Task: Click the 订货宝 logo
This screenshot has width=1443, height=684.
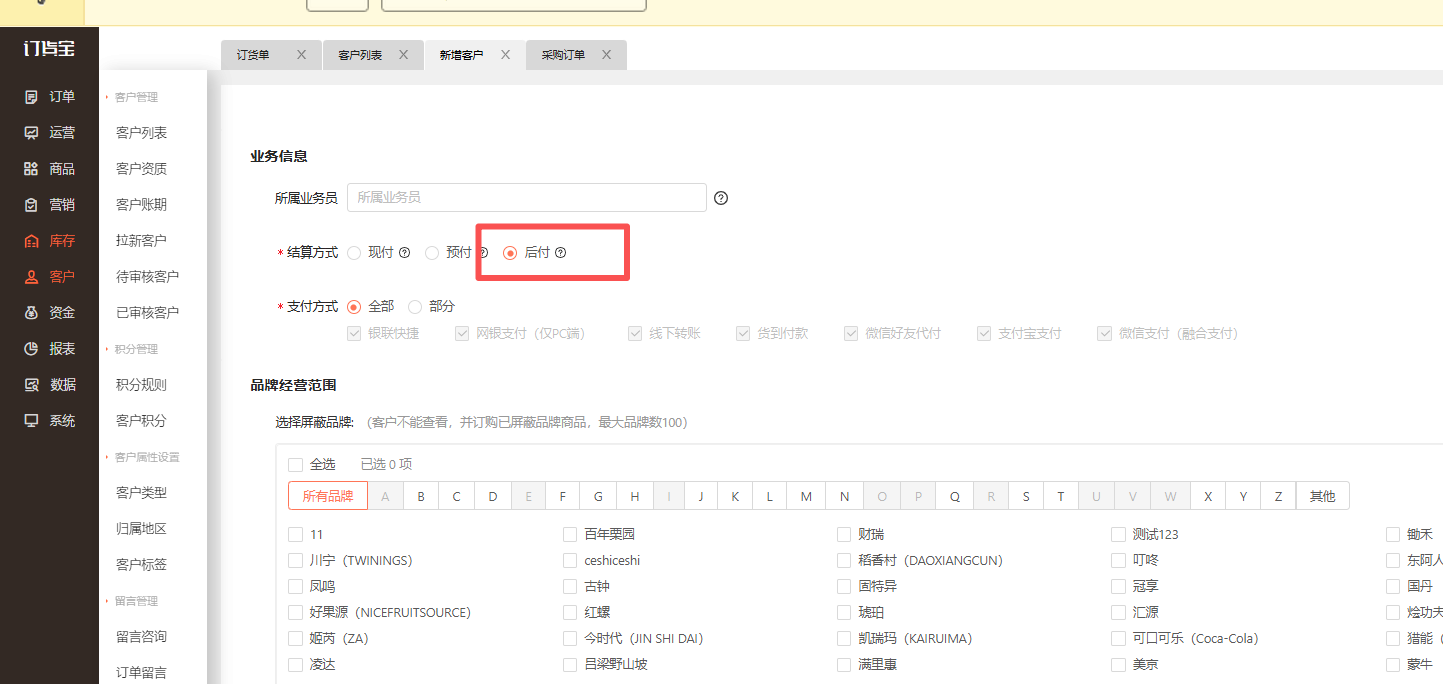Action: pyautogui.click(x=49, y=48)
